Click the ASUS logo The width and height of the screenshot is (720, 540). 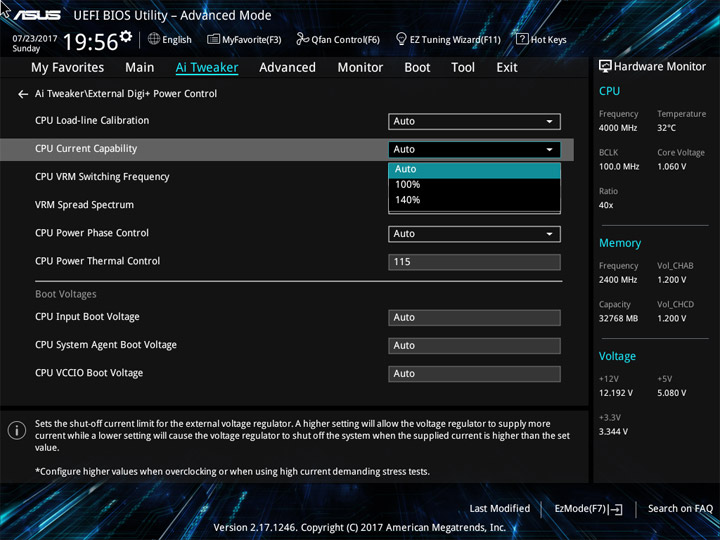pyautogui.click(x=37, y=15)
